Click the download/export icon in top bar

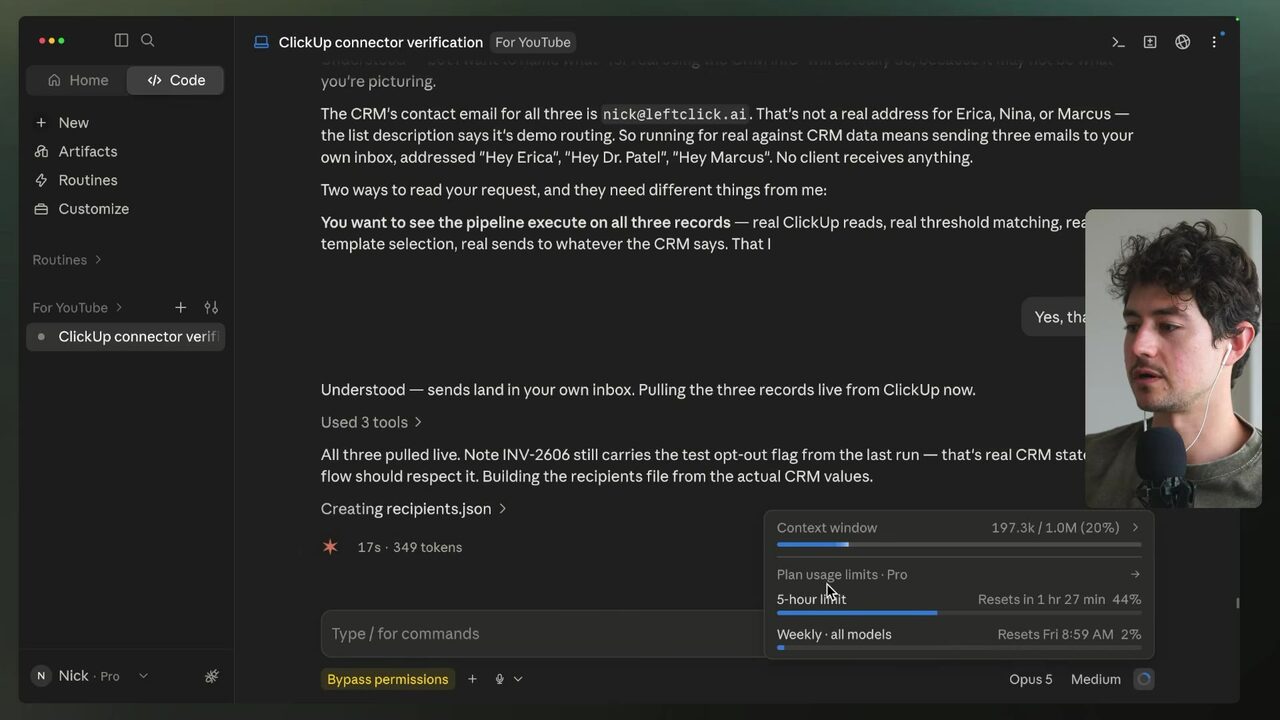1150,42
